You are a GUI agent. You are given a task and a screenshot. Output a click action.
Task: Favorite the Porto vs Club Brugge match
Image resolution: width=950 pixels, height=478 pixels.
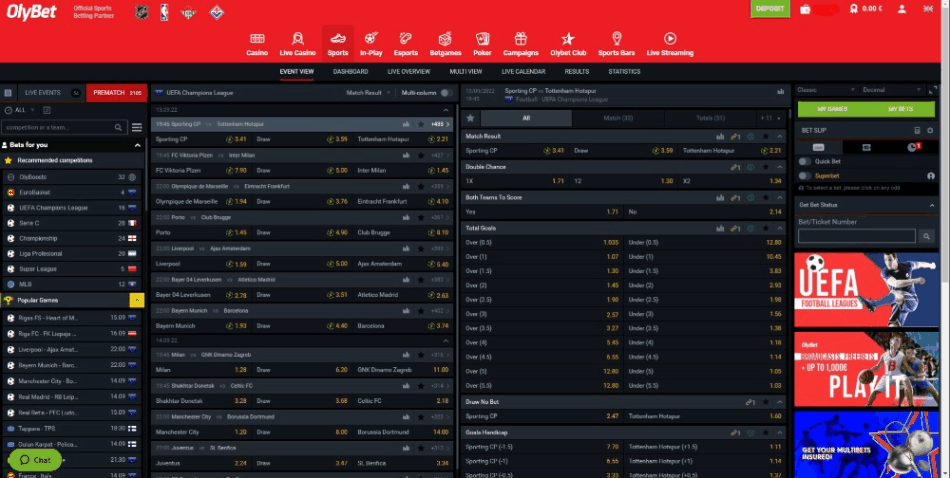tap(420, 217)
